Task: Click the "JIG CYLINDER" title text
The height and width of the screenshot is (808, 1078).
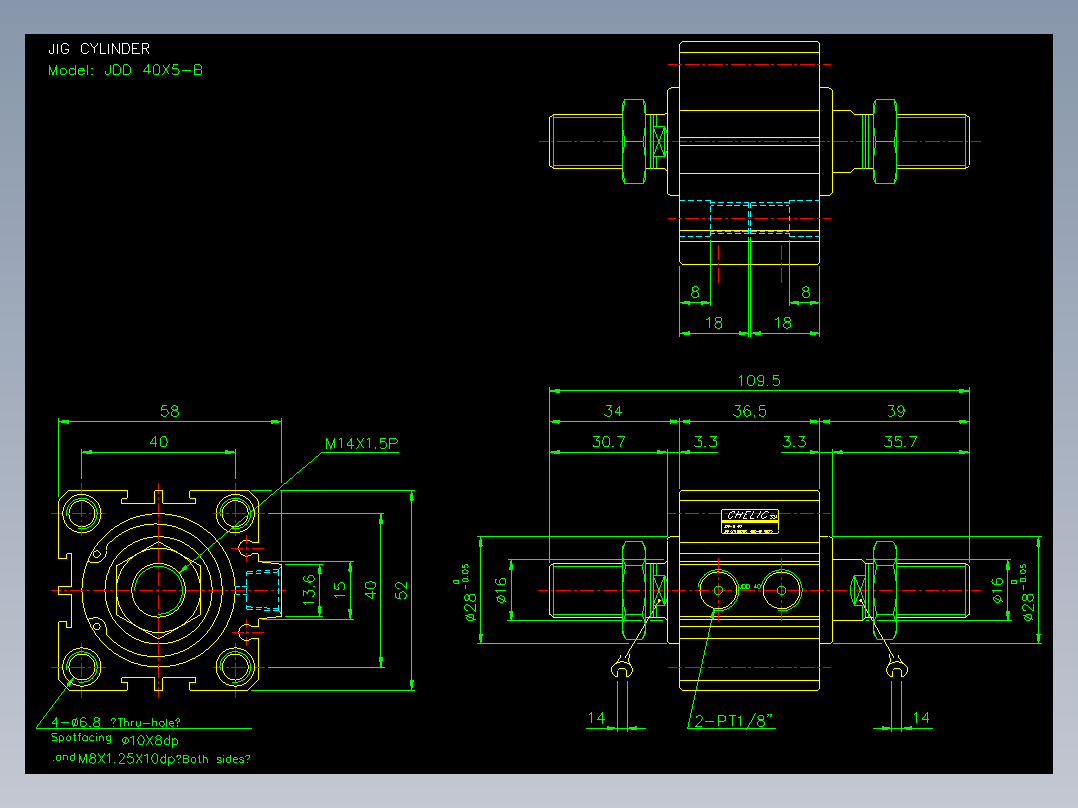Action: (x=99, y=49)
